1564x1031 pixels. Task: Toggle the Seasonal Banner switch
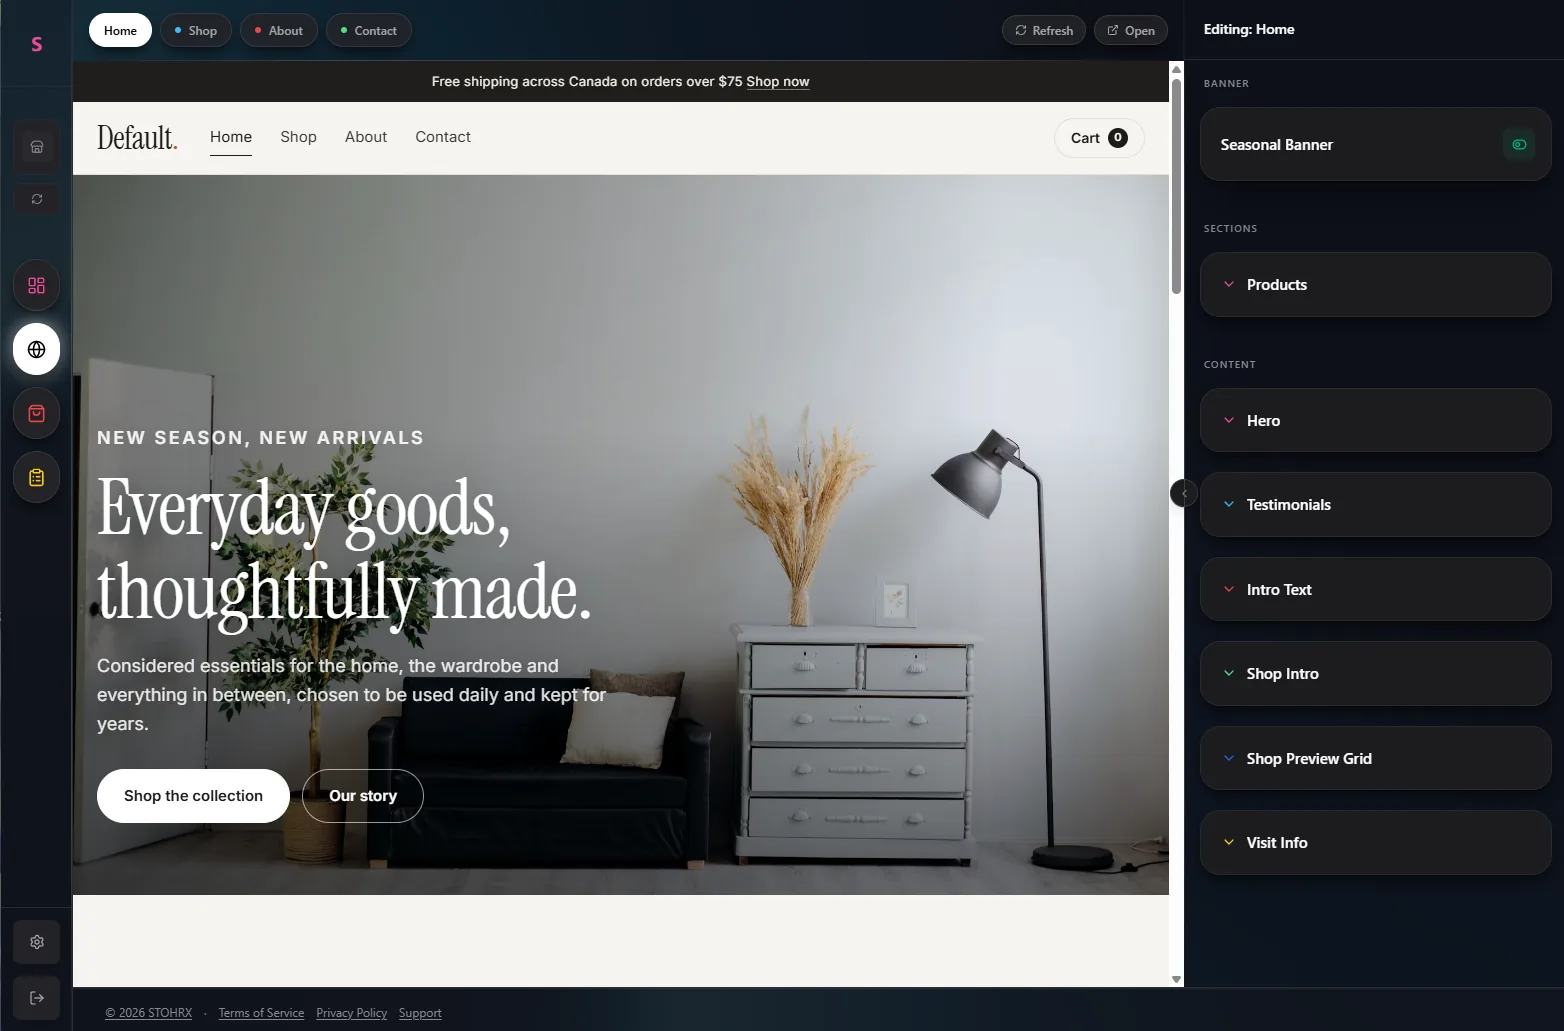(1519, 145)
